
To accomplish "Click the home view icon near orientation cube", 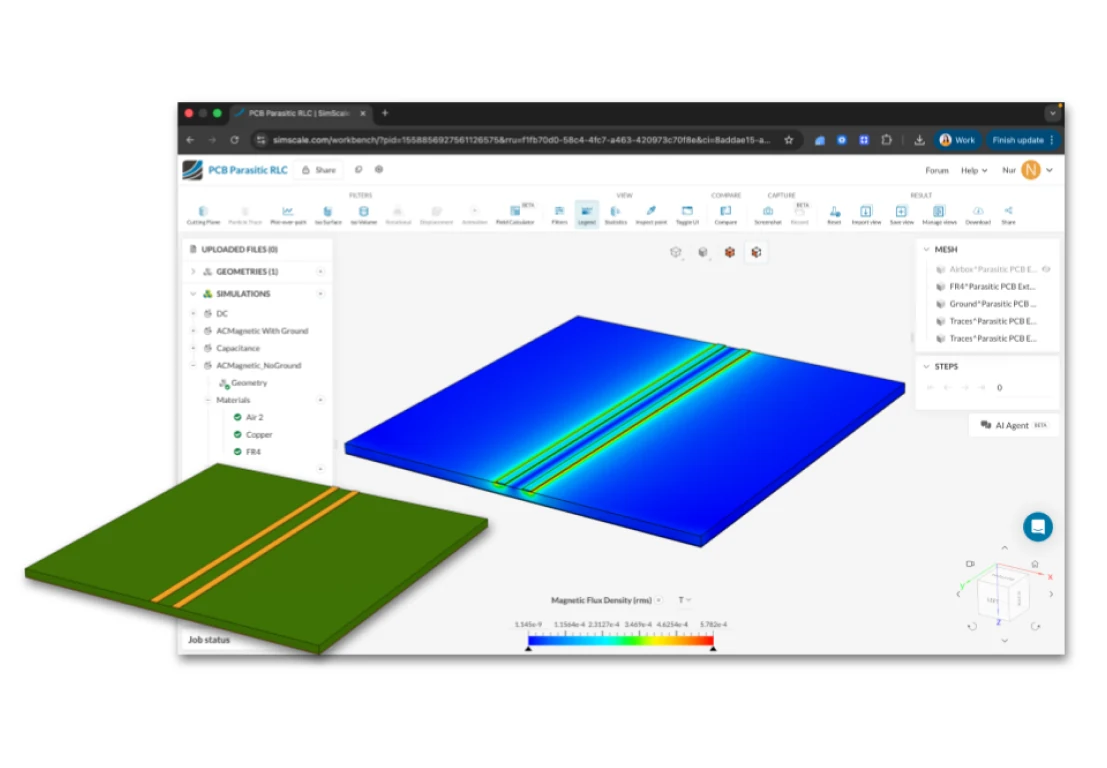I will tap(1035, 564).
